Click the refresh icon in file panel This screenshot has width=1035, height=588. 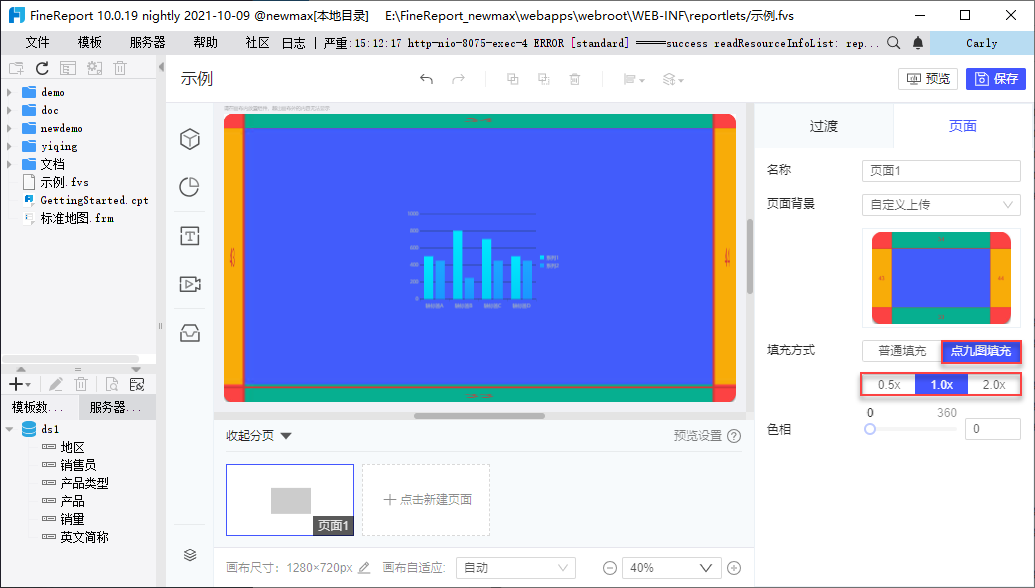(42, 68)
